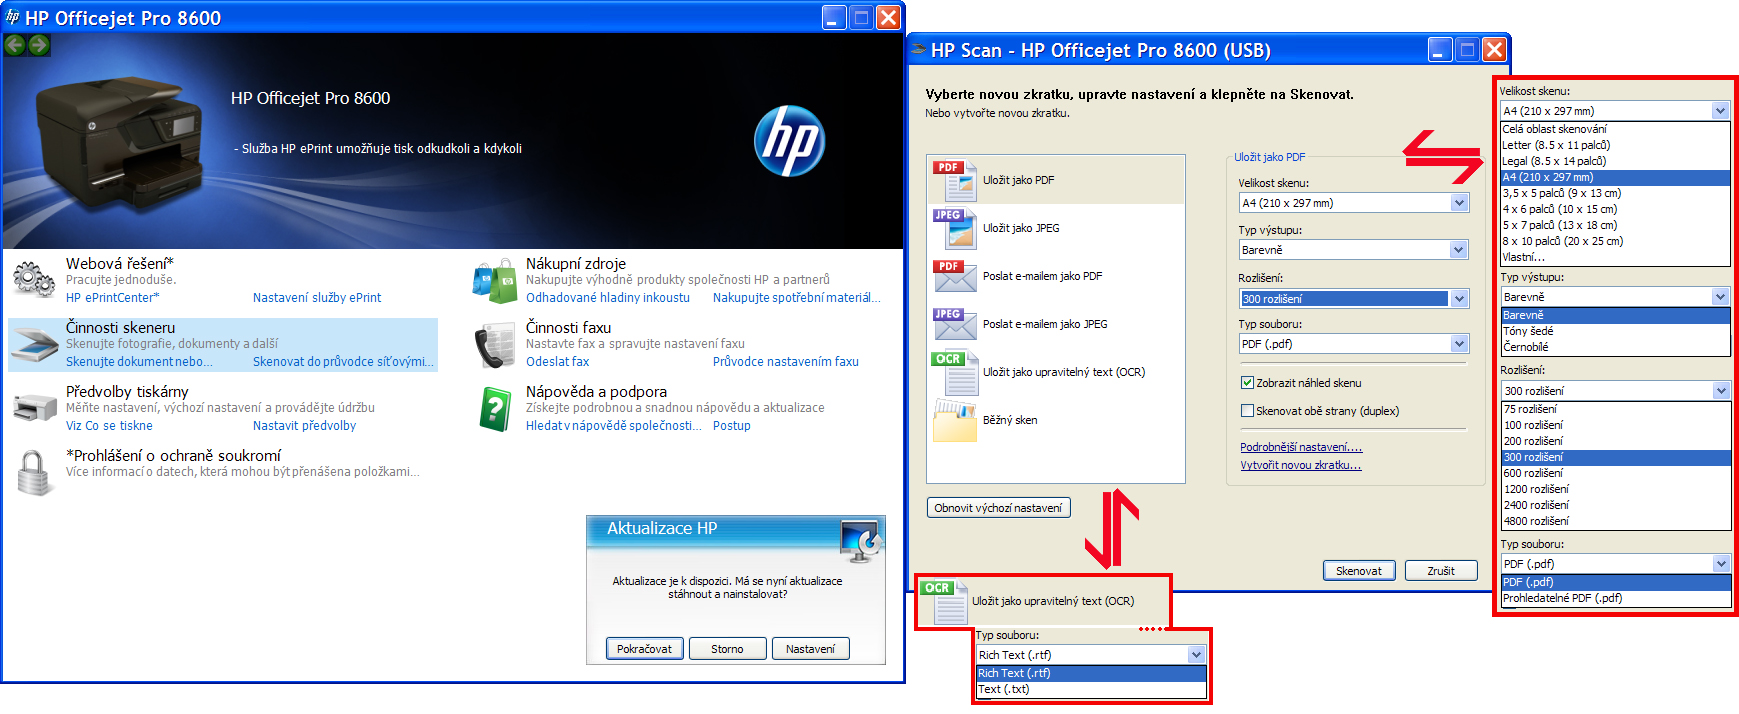Viewport: 1739px width, 714px height.
Task: Choose 1200 rozlišení from resolution list
Action: pyautogui.click(x=1615, y=489)
